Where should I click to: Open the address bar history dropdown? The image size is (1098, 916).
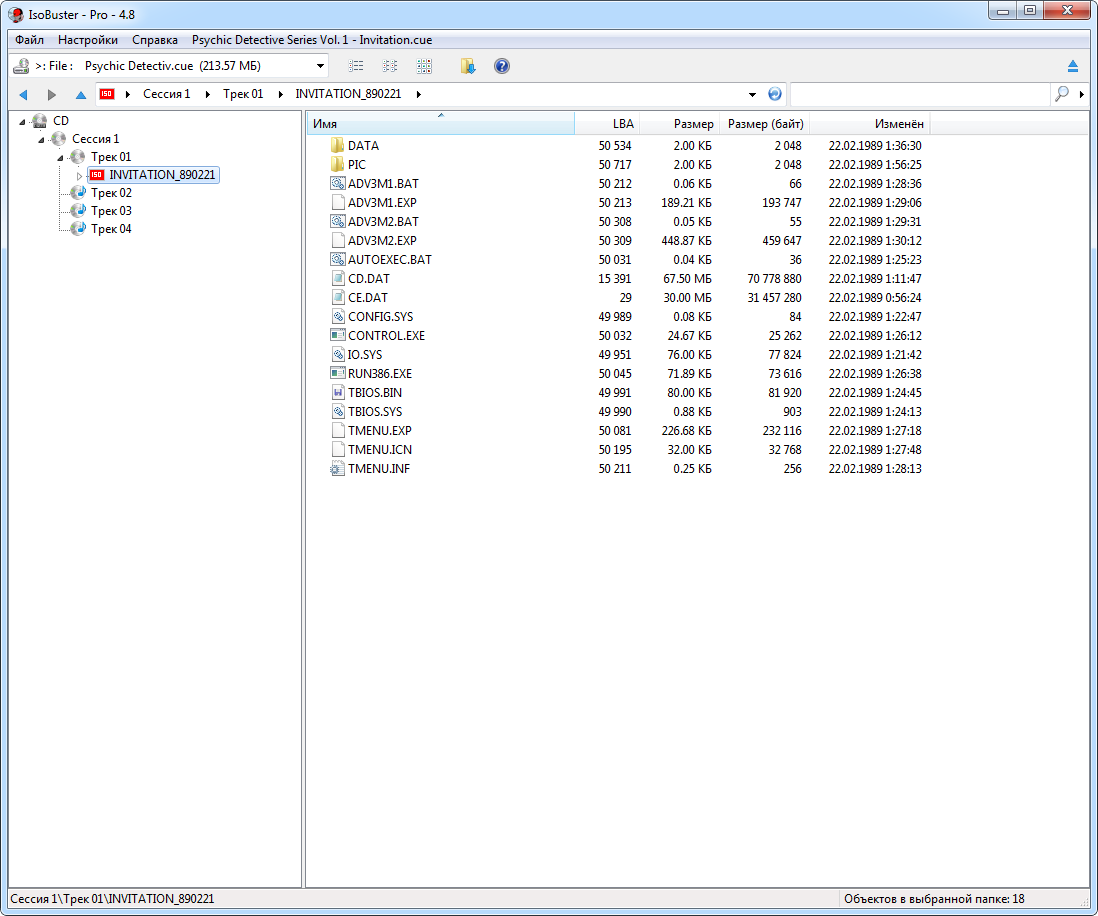[x=752, y=94]
